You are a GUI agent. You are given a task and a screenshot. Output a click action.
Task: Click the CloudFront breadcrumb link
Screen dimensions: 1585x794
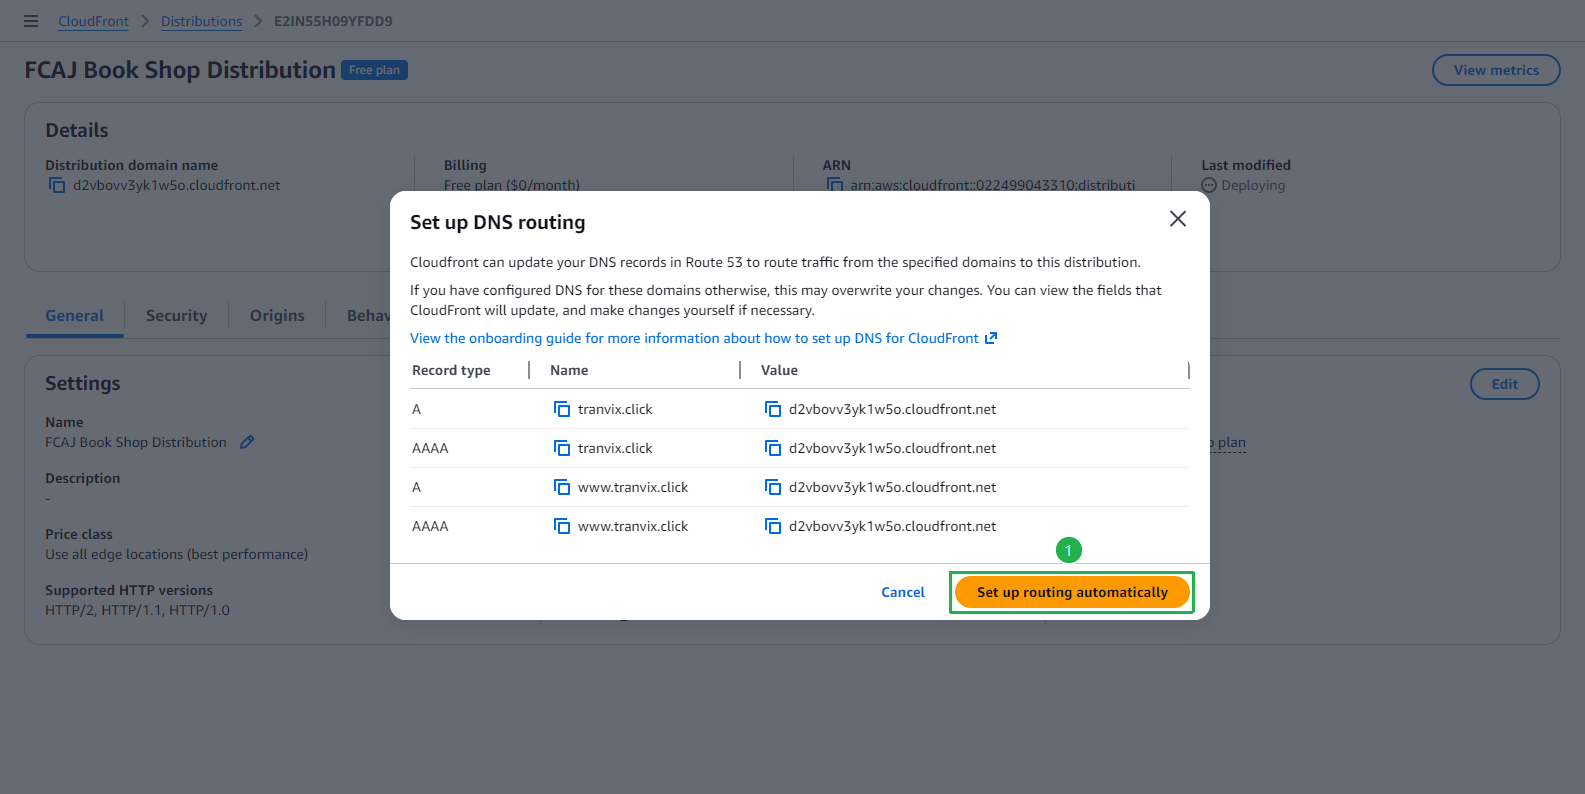click(x=93, y=21)
